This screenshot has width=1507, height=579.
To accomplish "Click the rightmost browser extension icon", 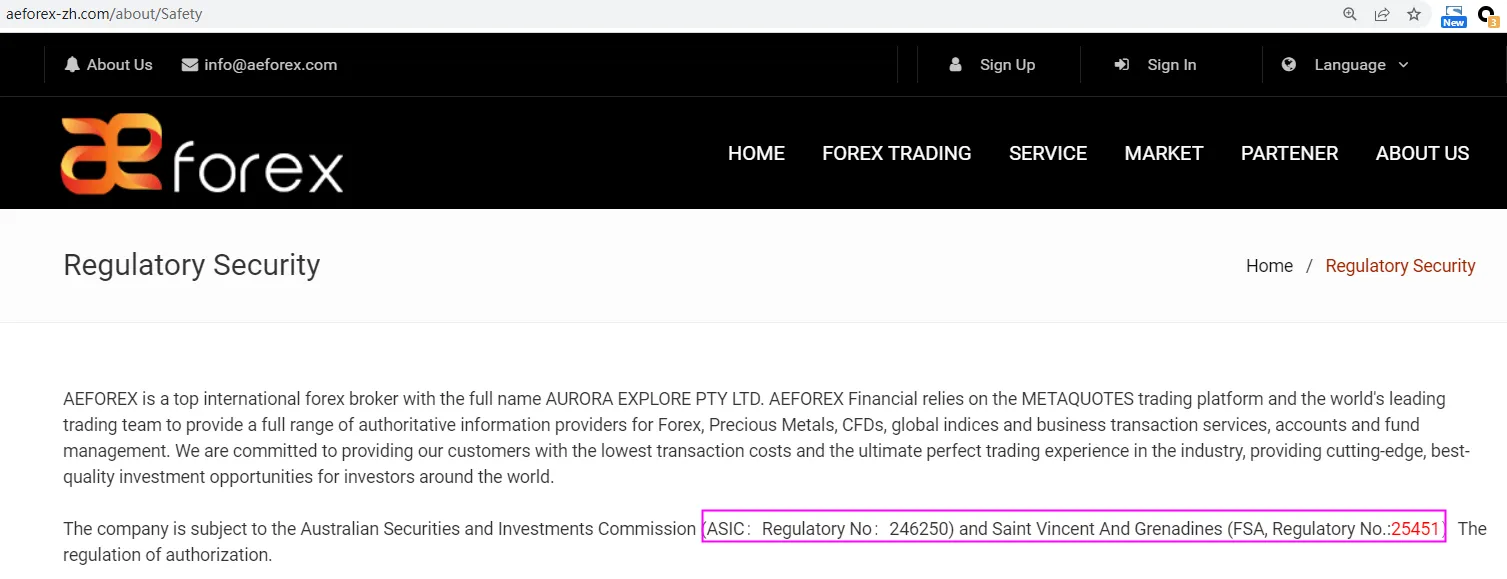I will 1488,15.
